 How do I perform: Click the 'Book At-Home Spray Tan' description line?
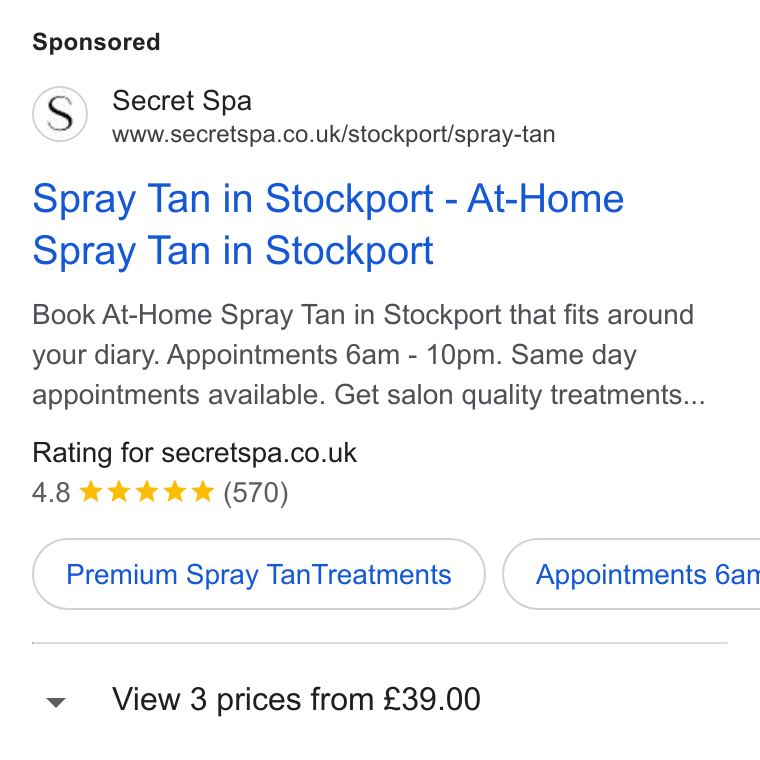(x=363, y=315)
